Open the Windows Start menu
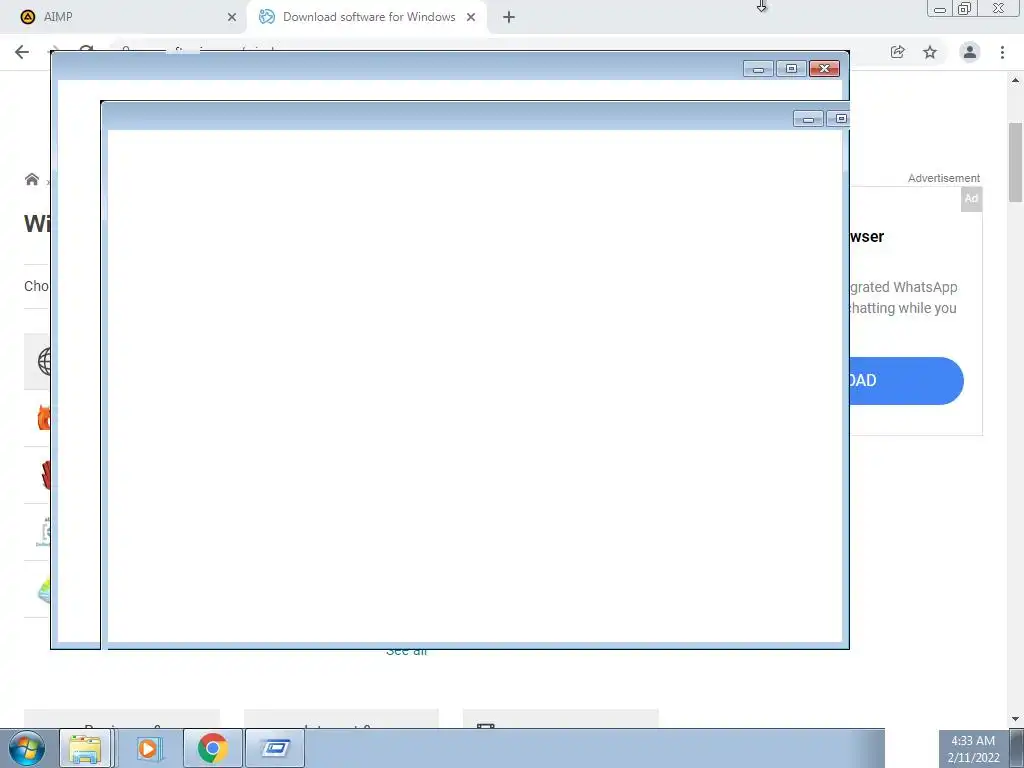Screen dimensions: 1024x768 pyautogui.click(x=27, y=748)
